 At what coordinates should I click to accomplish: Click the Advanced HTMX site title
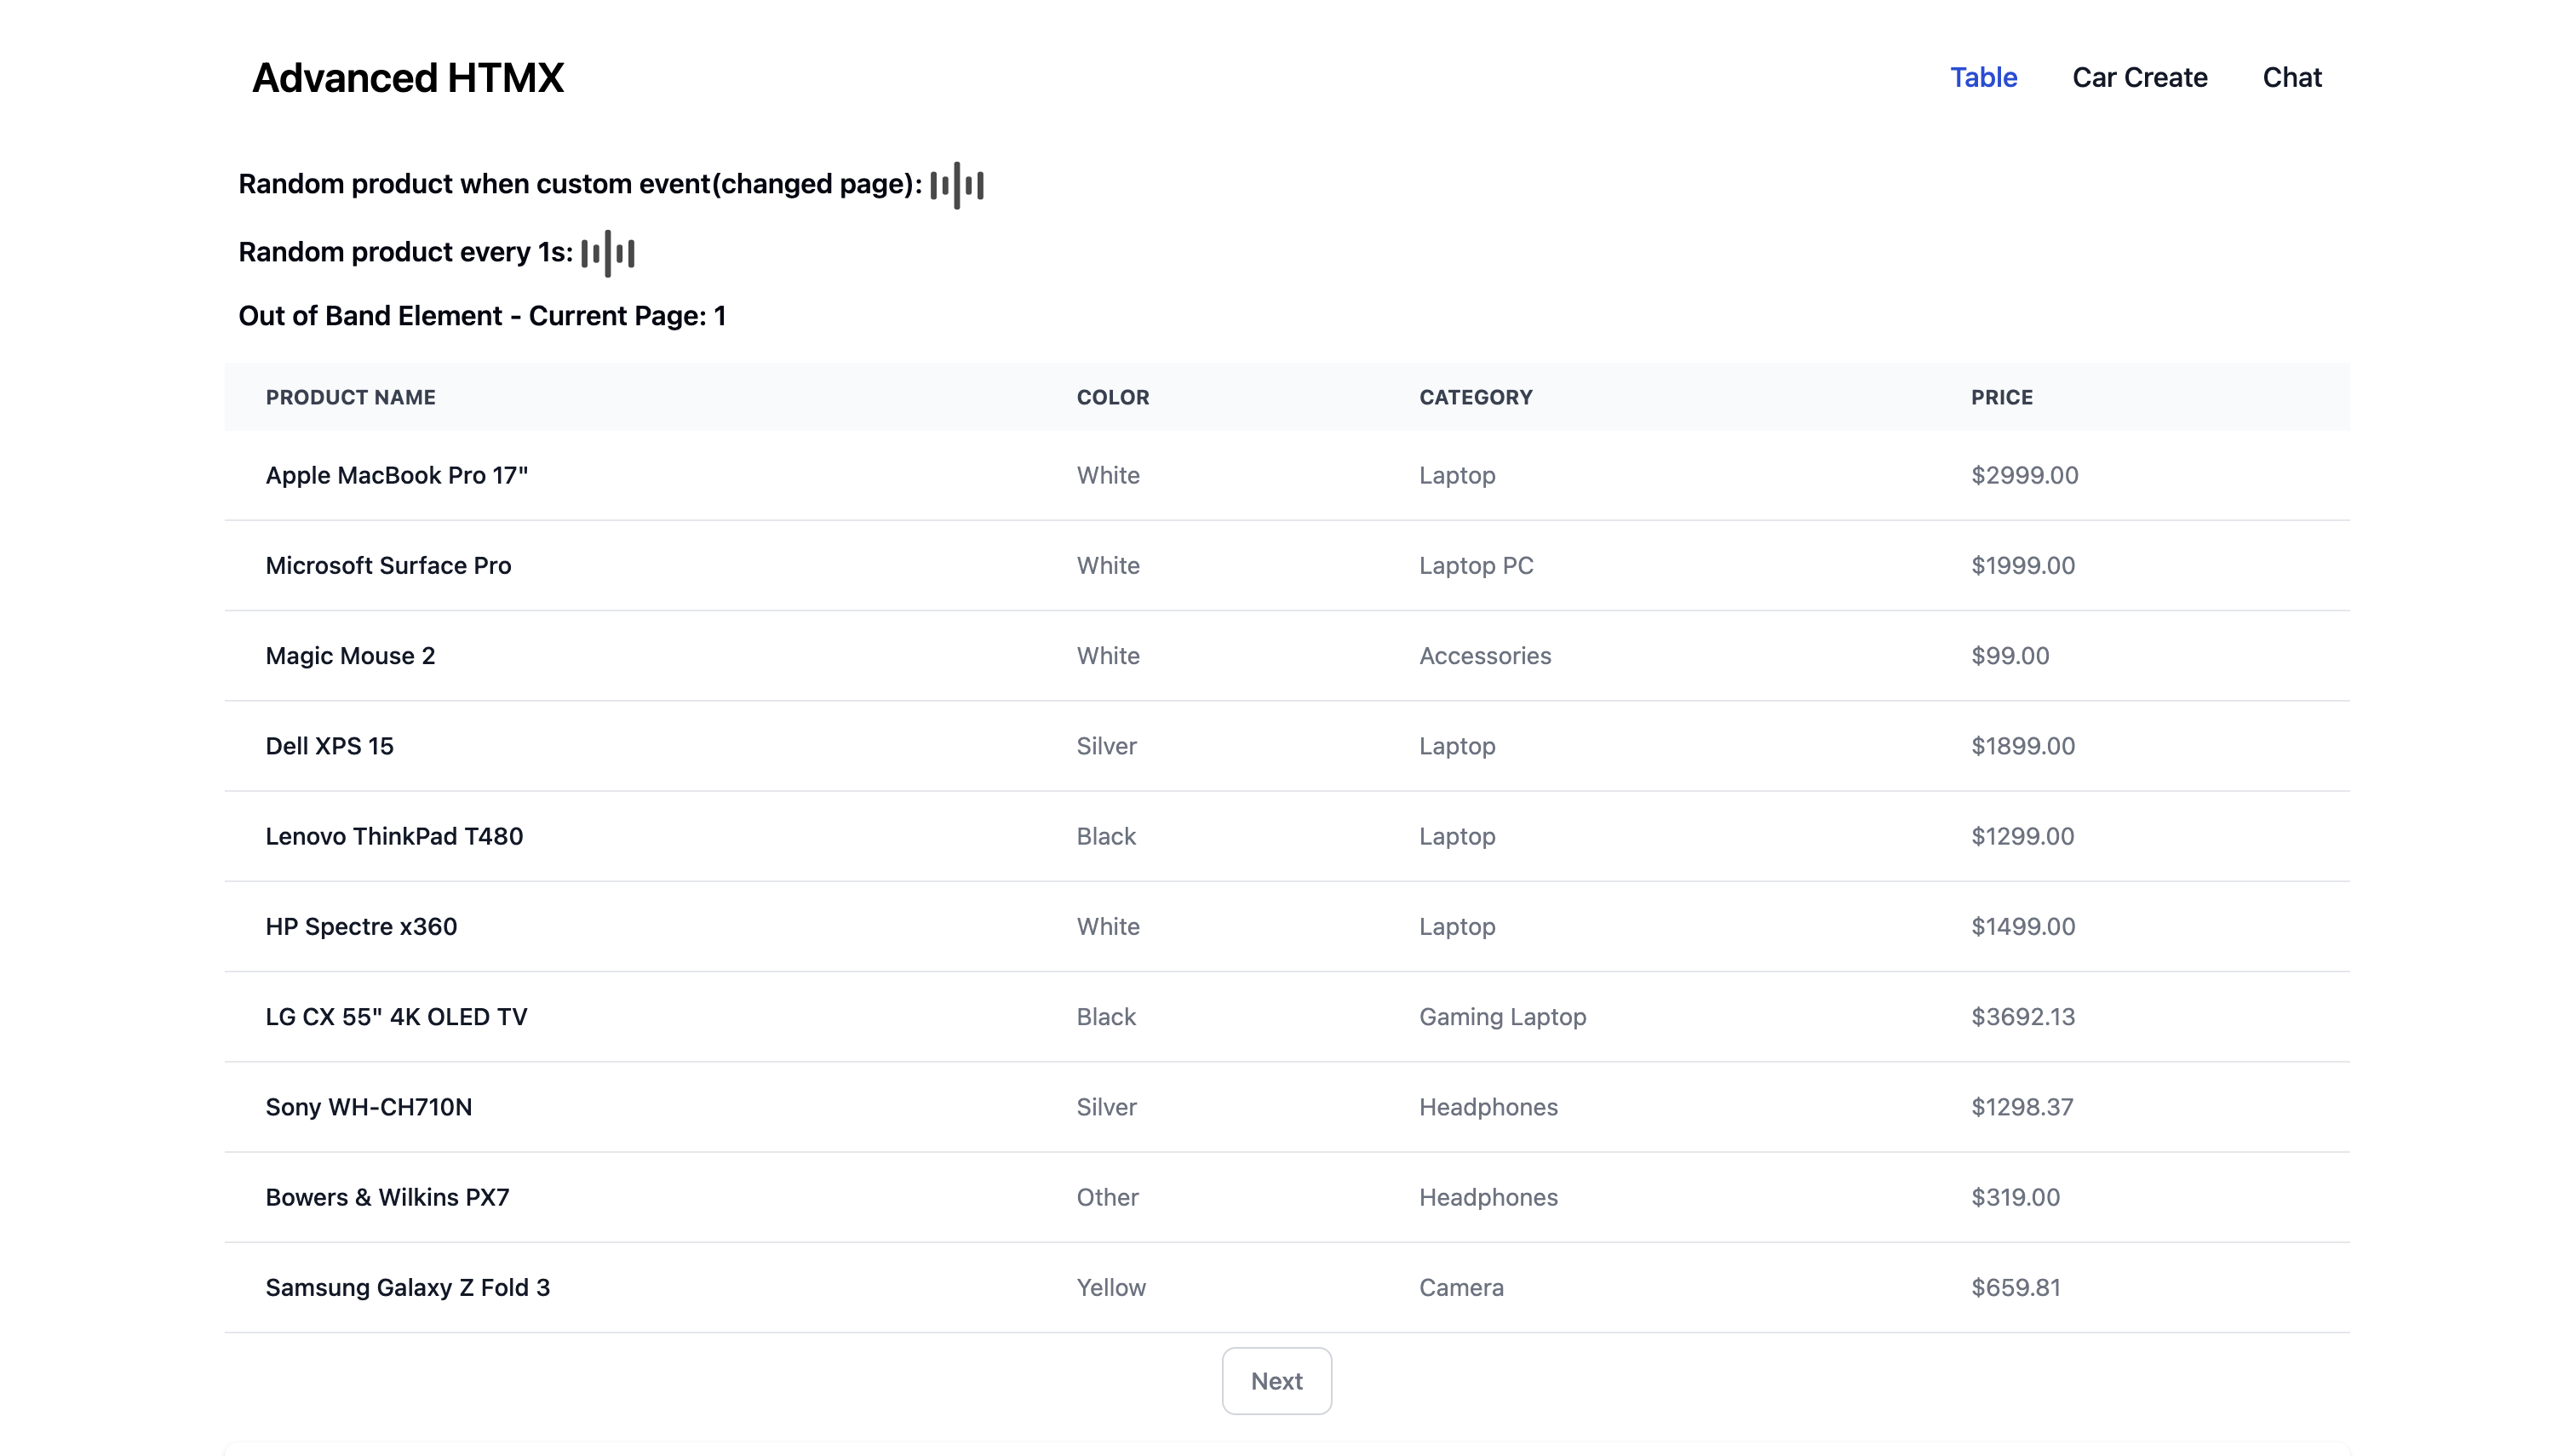click(408, 77)
